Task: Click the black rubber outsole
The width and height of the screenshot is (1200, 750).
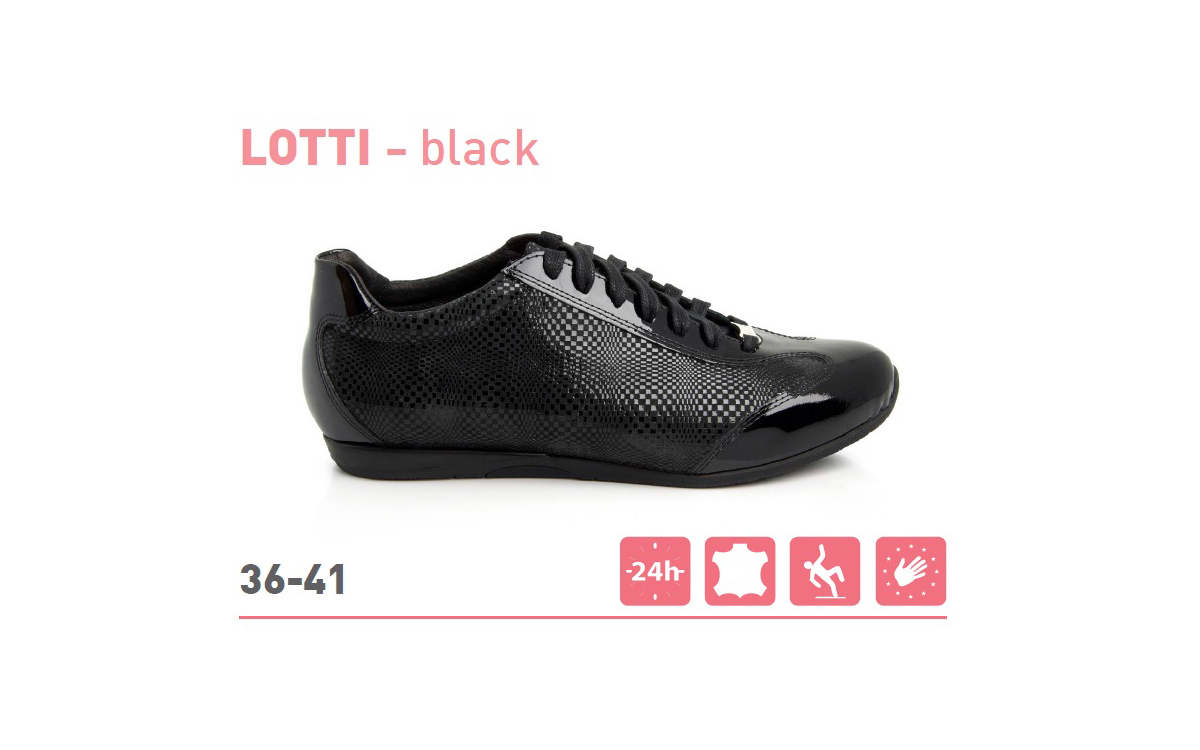Action: coord(600,470)
